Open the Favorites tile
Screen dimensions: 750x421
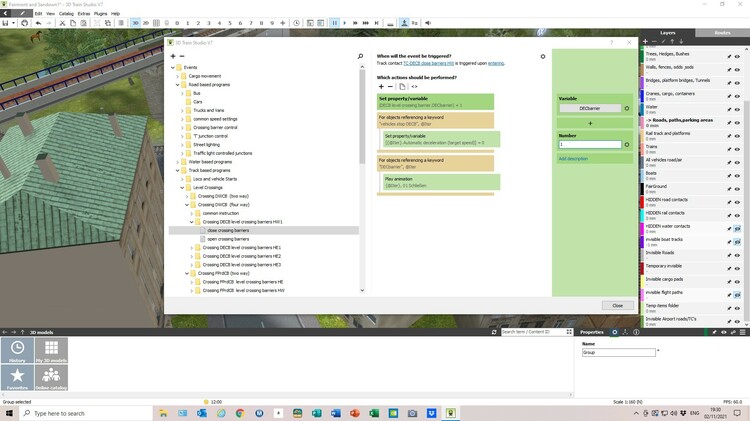[x=18, y=378]
